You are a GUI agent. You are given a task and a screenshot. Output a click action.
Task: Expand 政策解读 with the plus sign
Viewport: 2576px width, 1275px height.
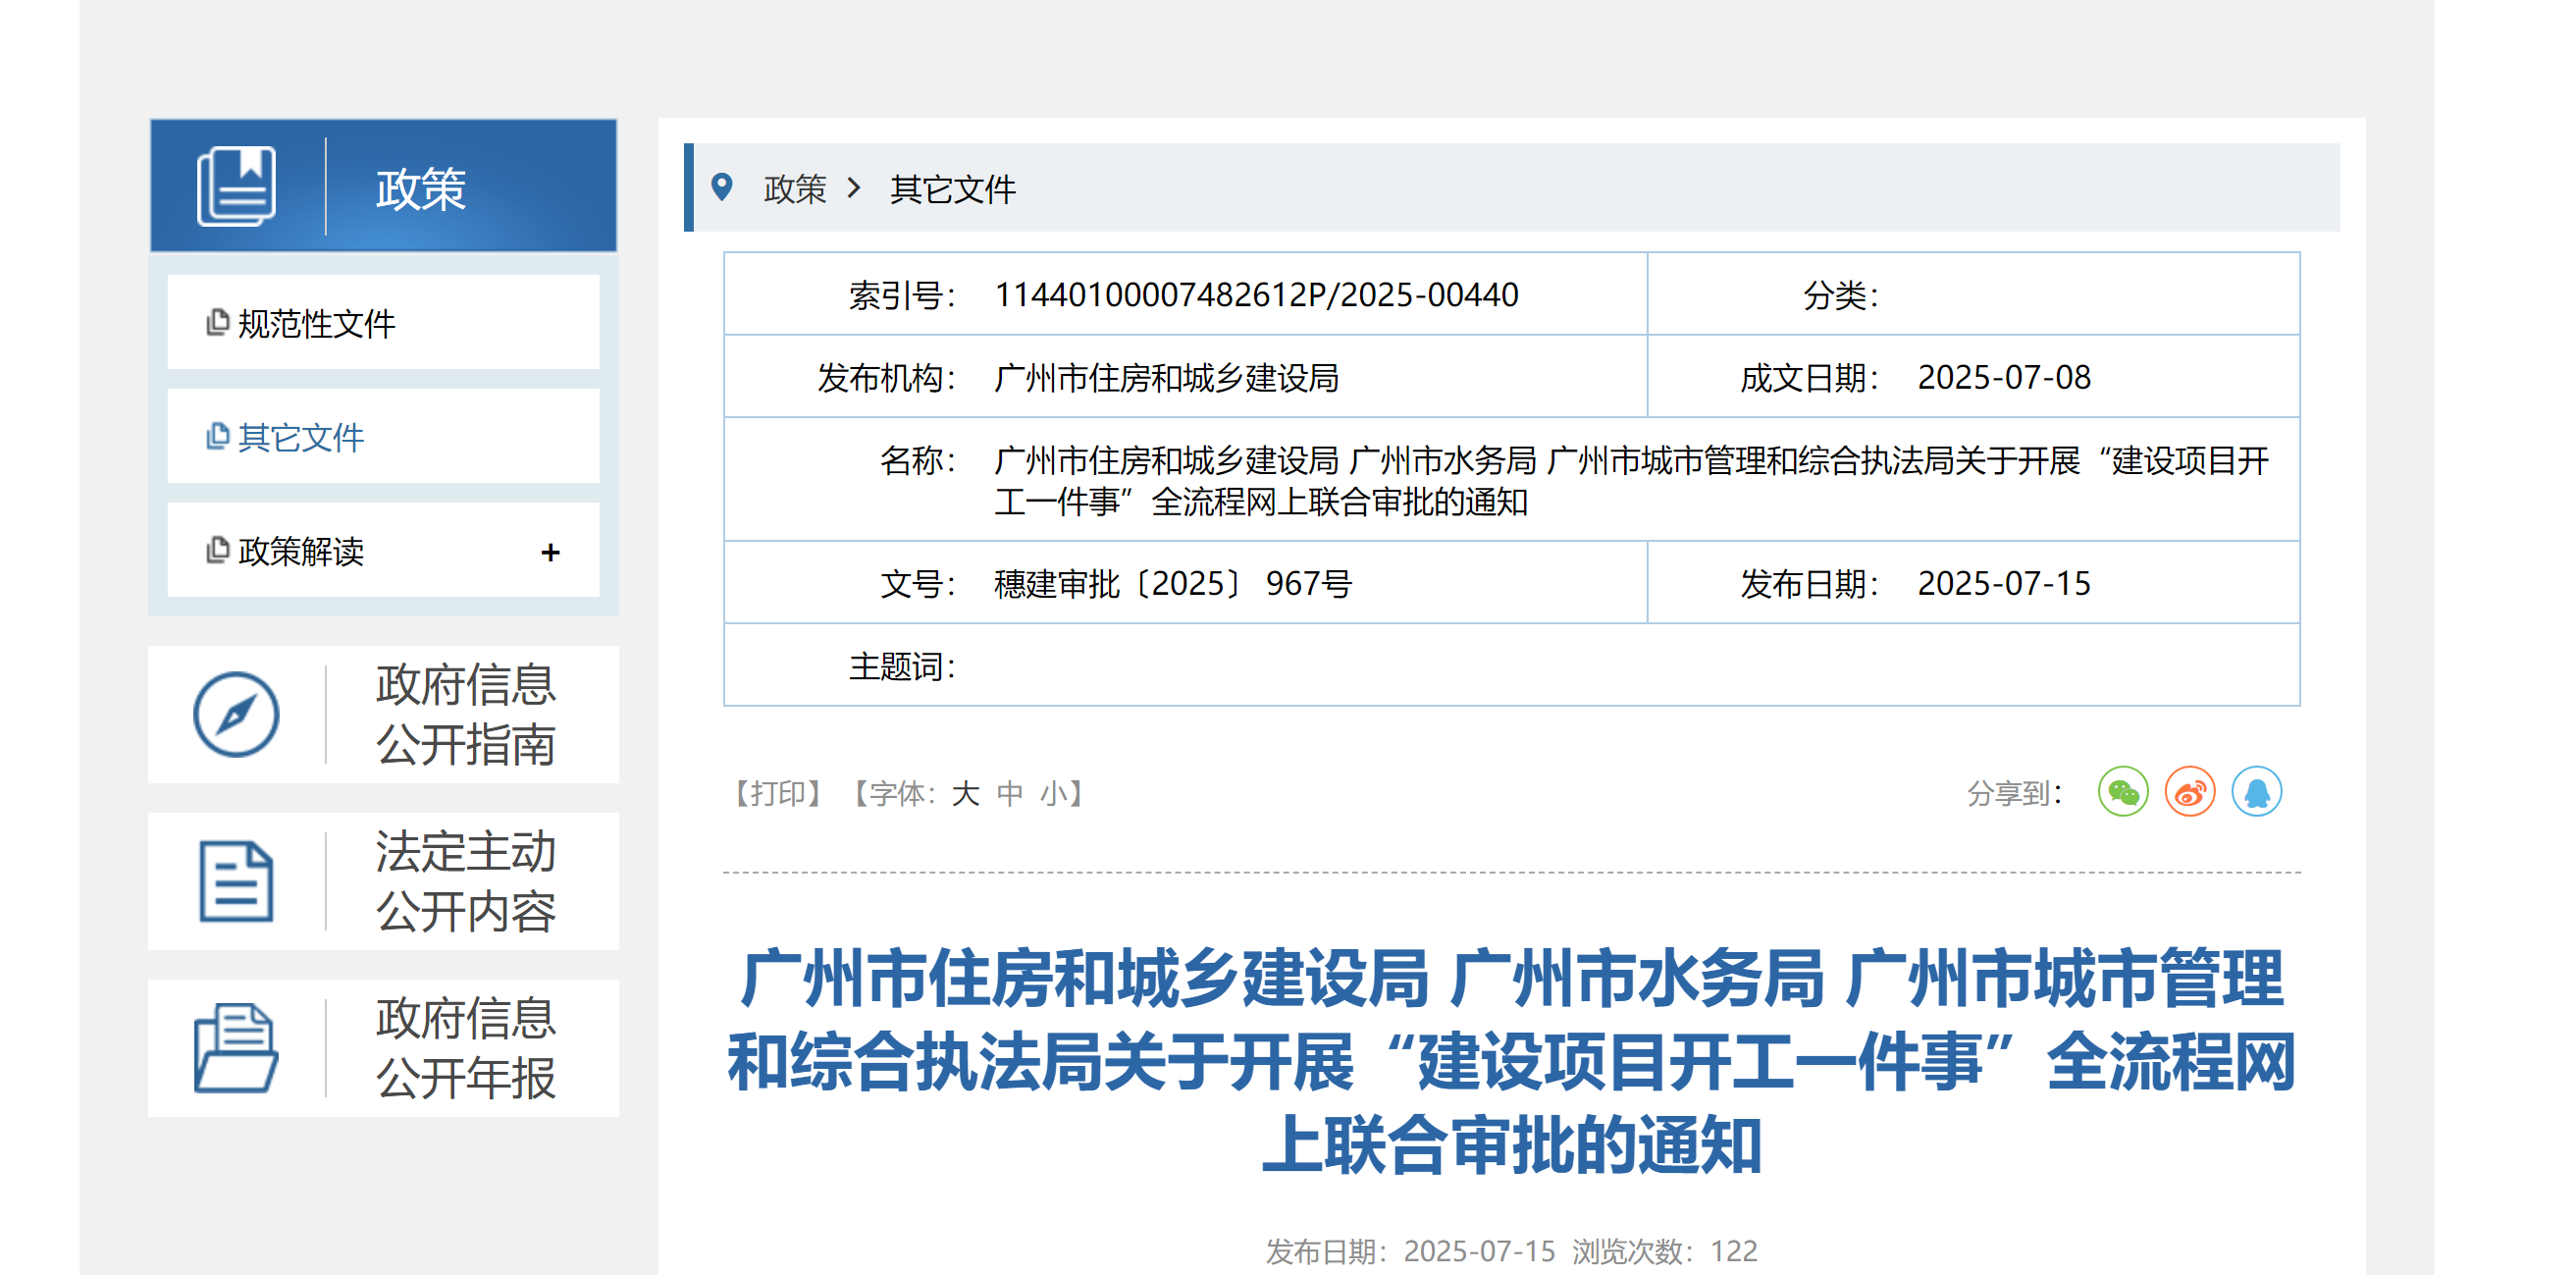[550, 552]
